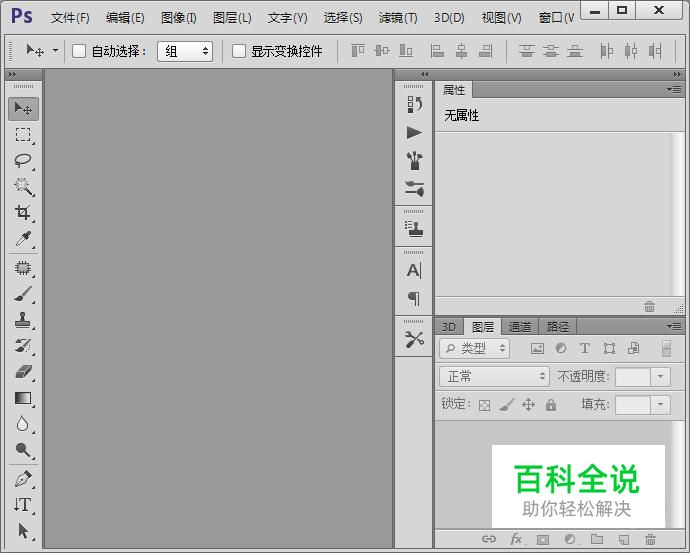Open the 编辑(E) menu
690x553 pixels.
point(125,18)
